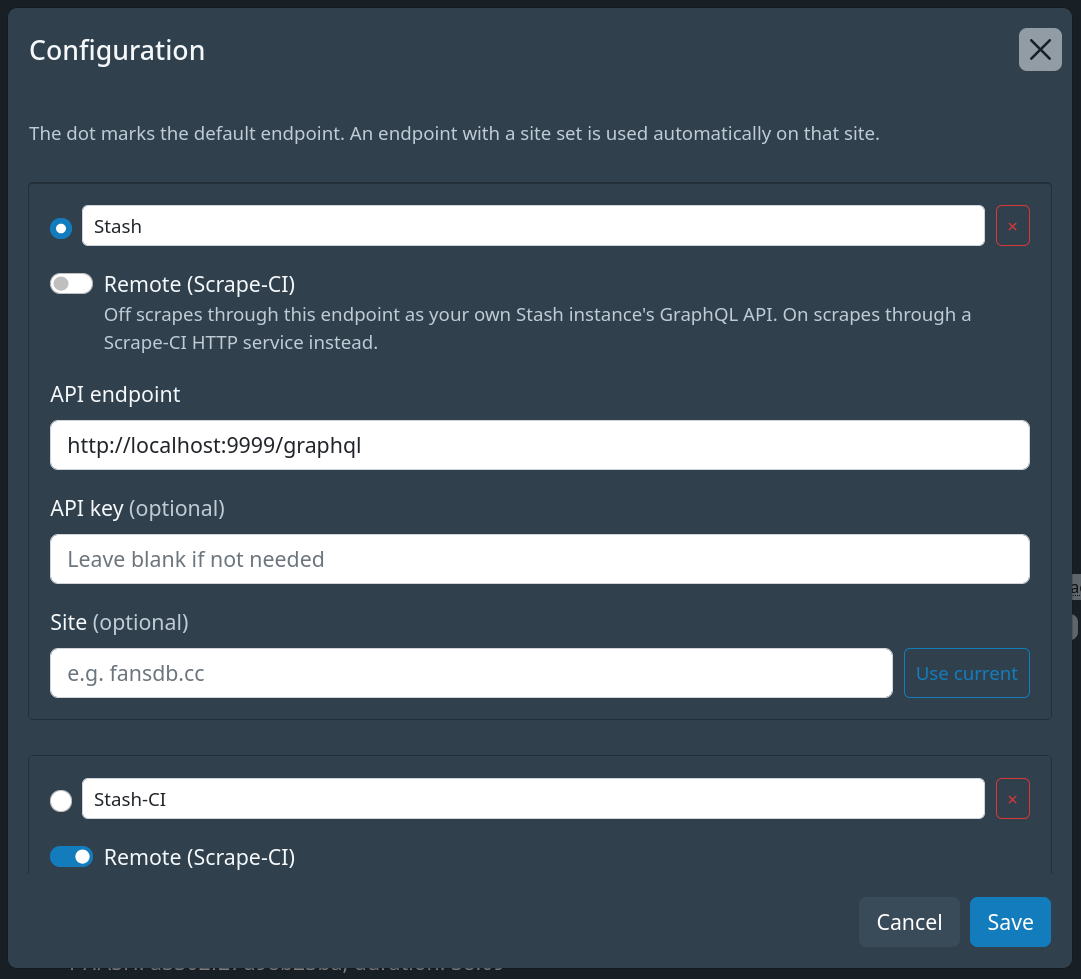Cancel the configuration changes
Viewport: 1081px width, 979px height.
point(909,922)
